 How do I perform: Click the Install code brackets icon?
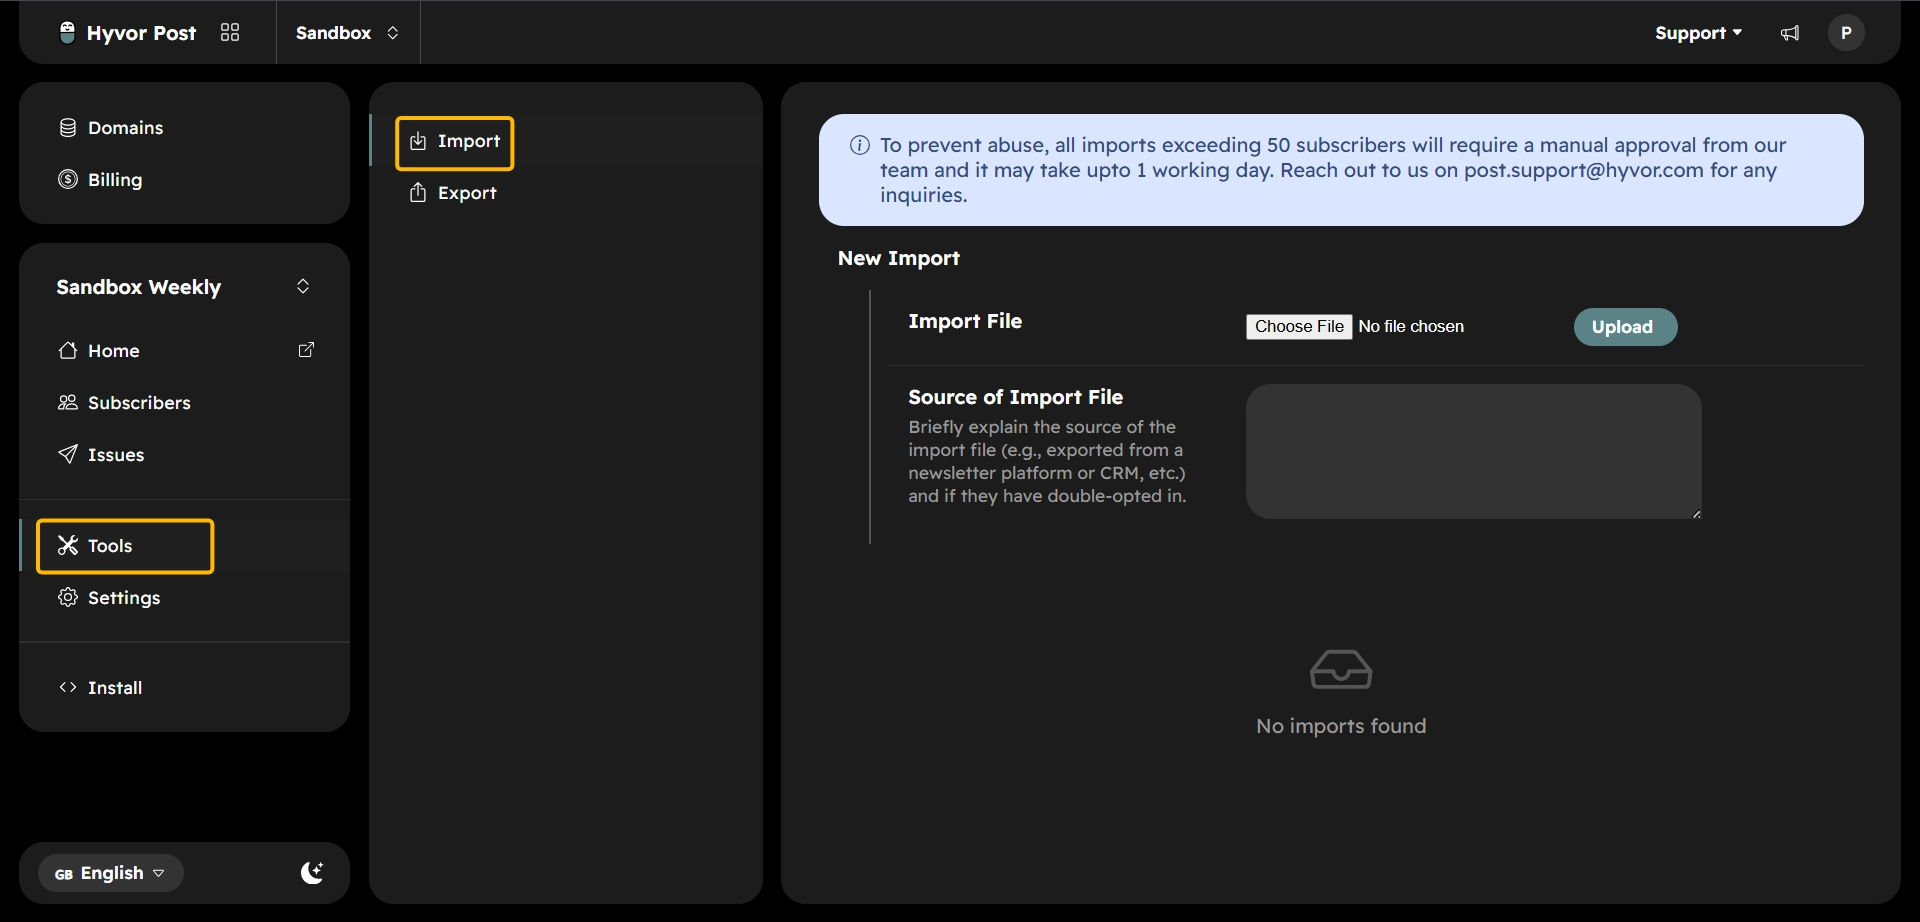click(68, 688)
